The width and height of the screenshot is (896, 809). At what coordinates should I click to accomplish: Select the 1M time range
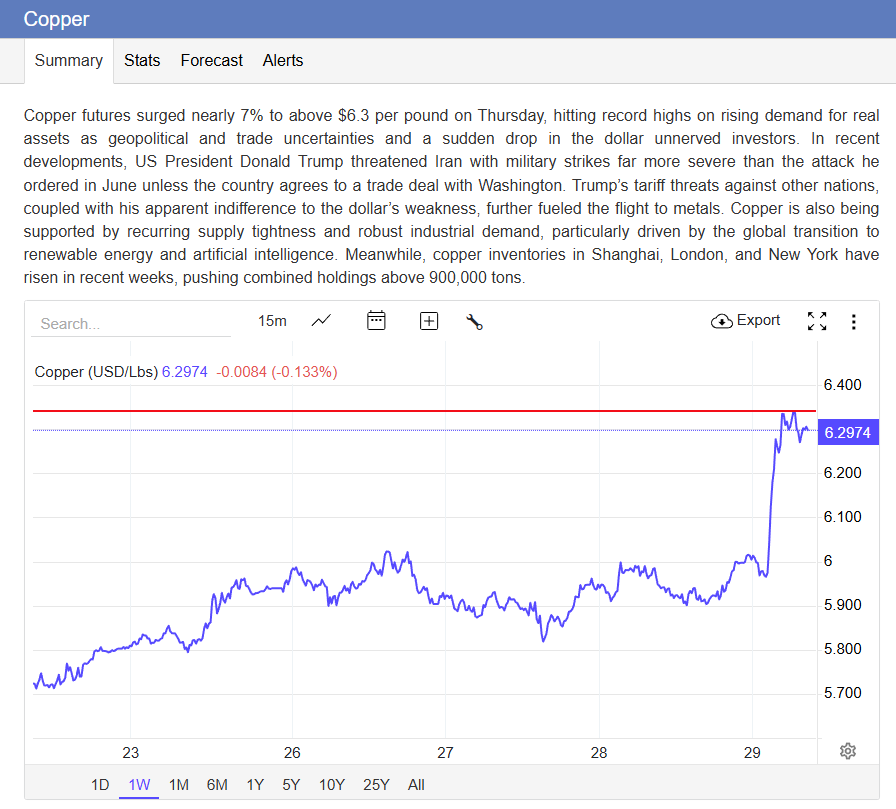(179, 785)
